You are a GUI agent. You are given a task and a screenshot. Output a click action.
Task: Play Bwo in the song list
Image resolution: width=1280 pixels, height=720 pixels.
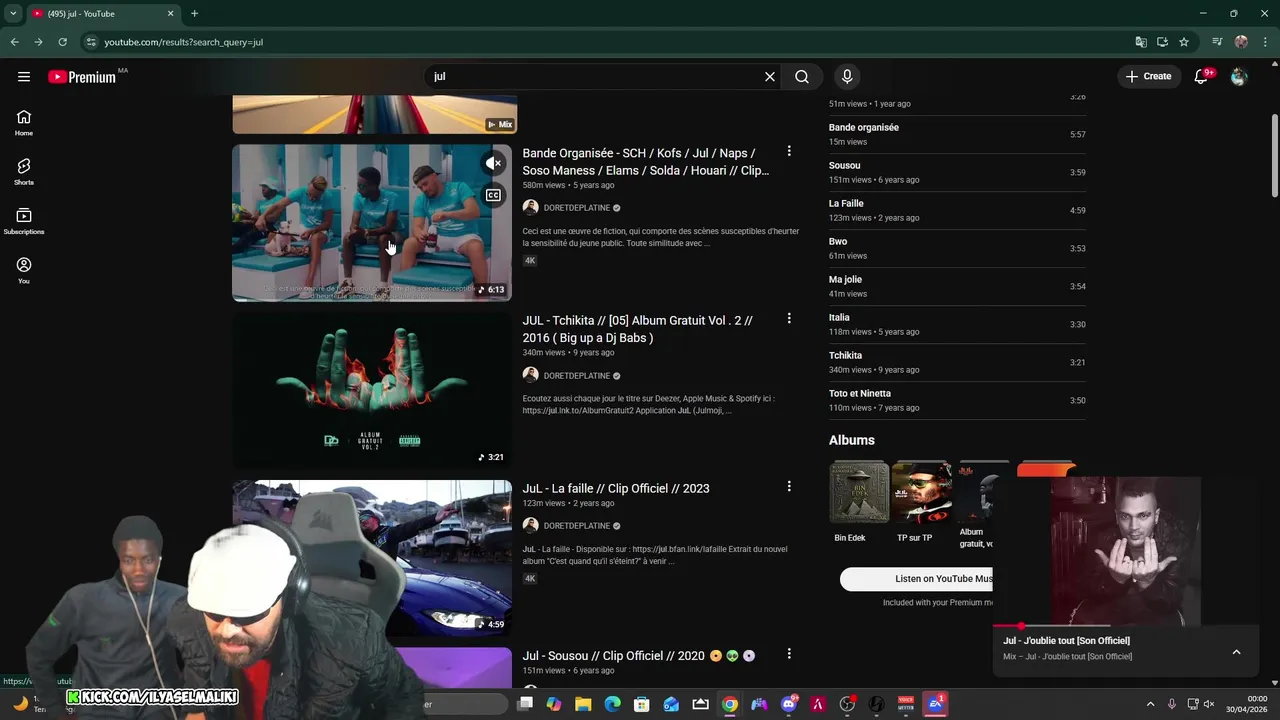[x=957, y=248]
